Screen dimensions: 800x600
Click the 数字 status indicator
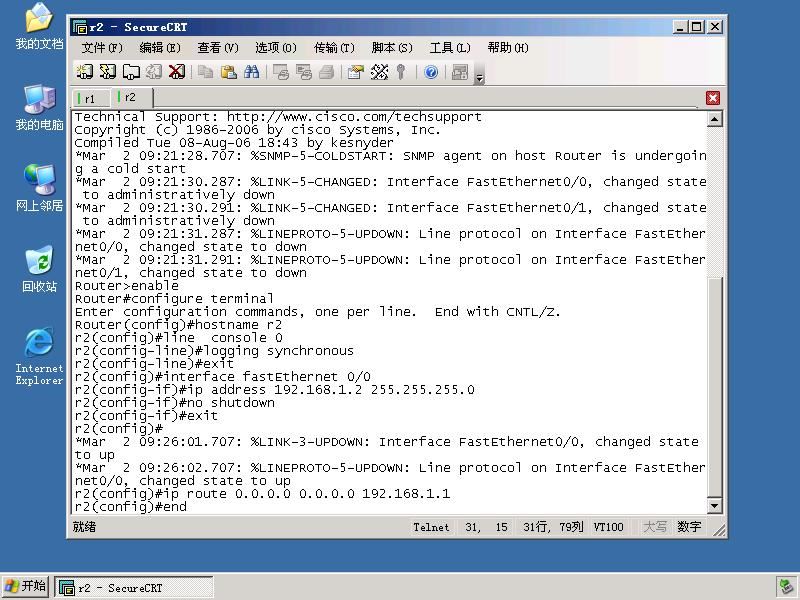689,527
